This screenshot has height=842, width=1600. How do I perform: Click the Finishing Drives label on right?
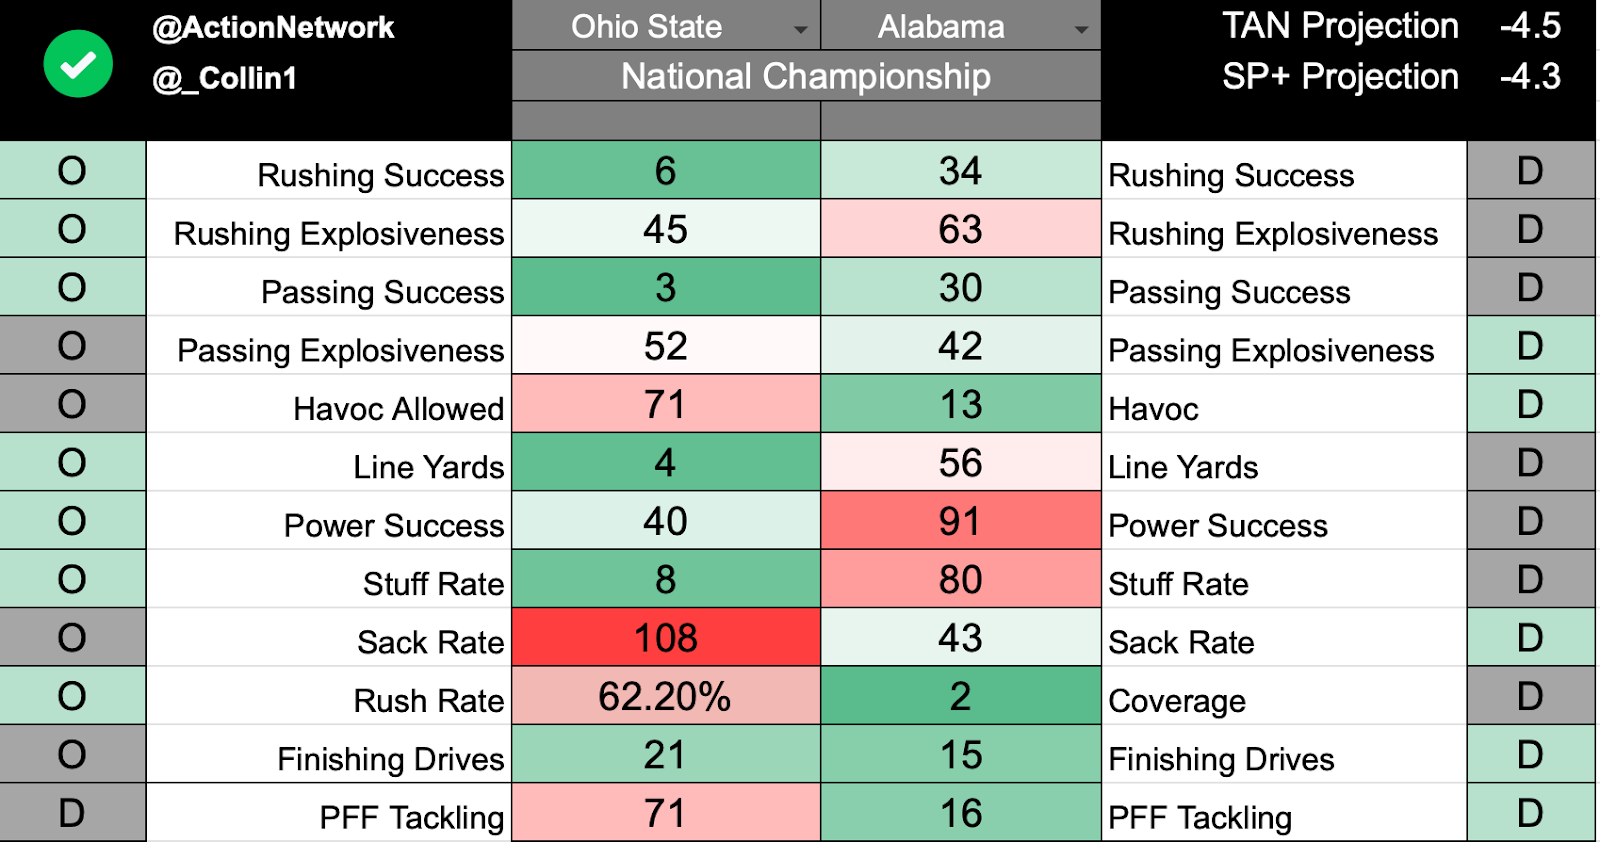pyautogui.click(x=1221, y=759)
